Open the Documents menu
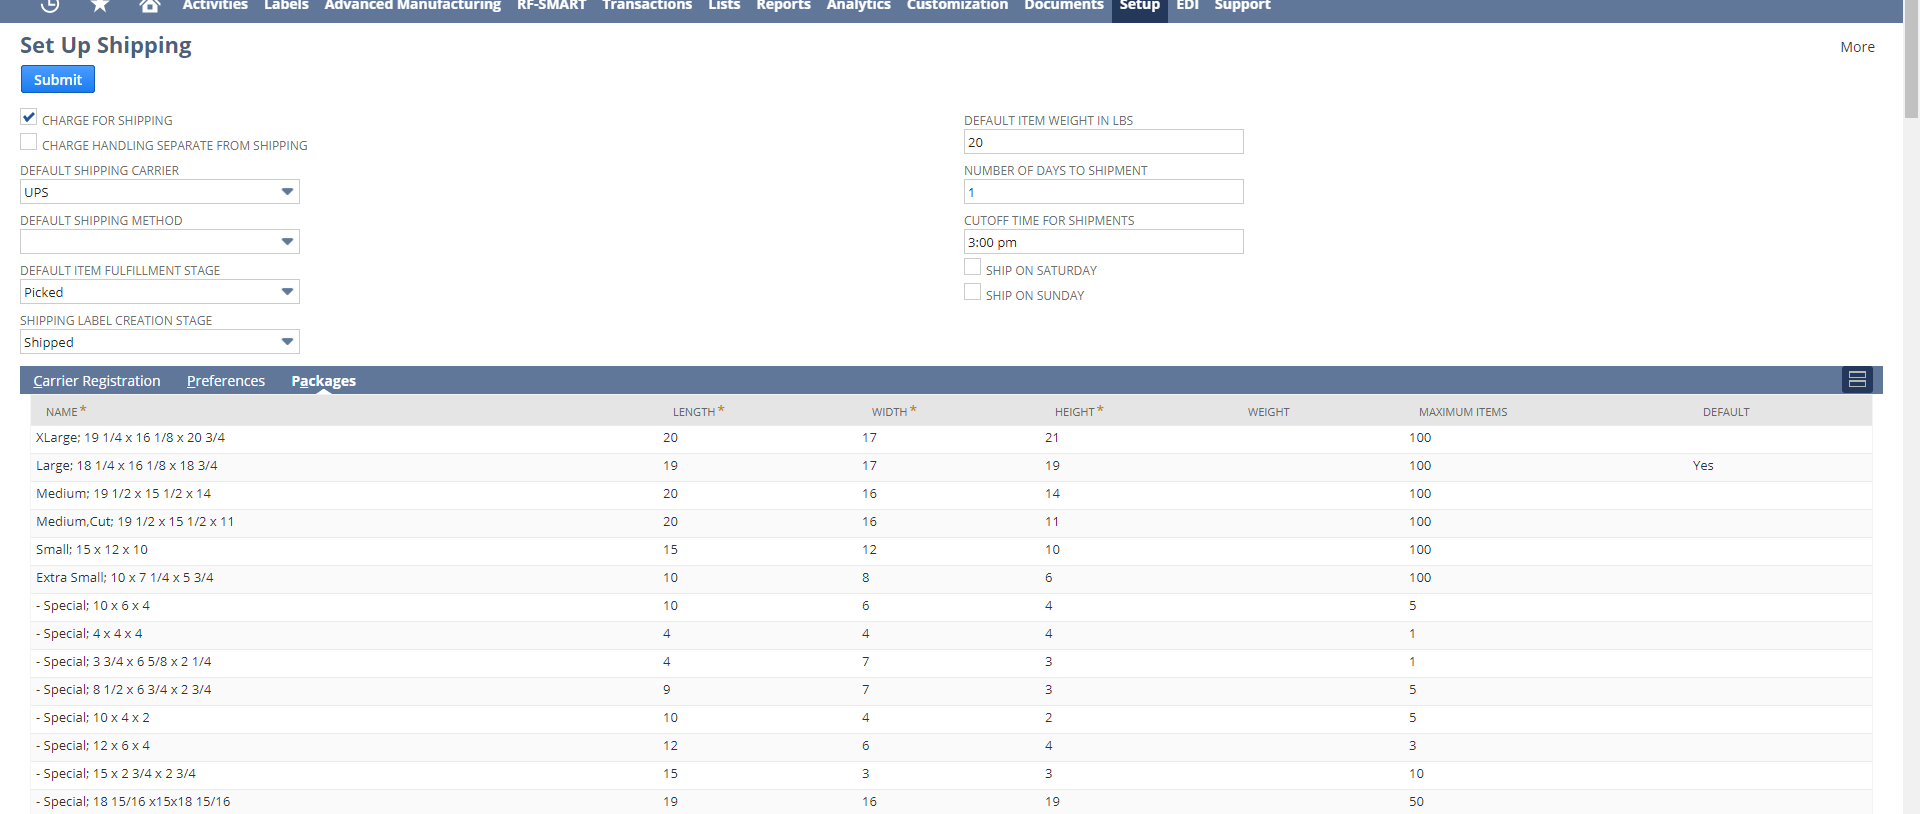This screenshot has height=814, width=1920. (1064, 6)
